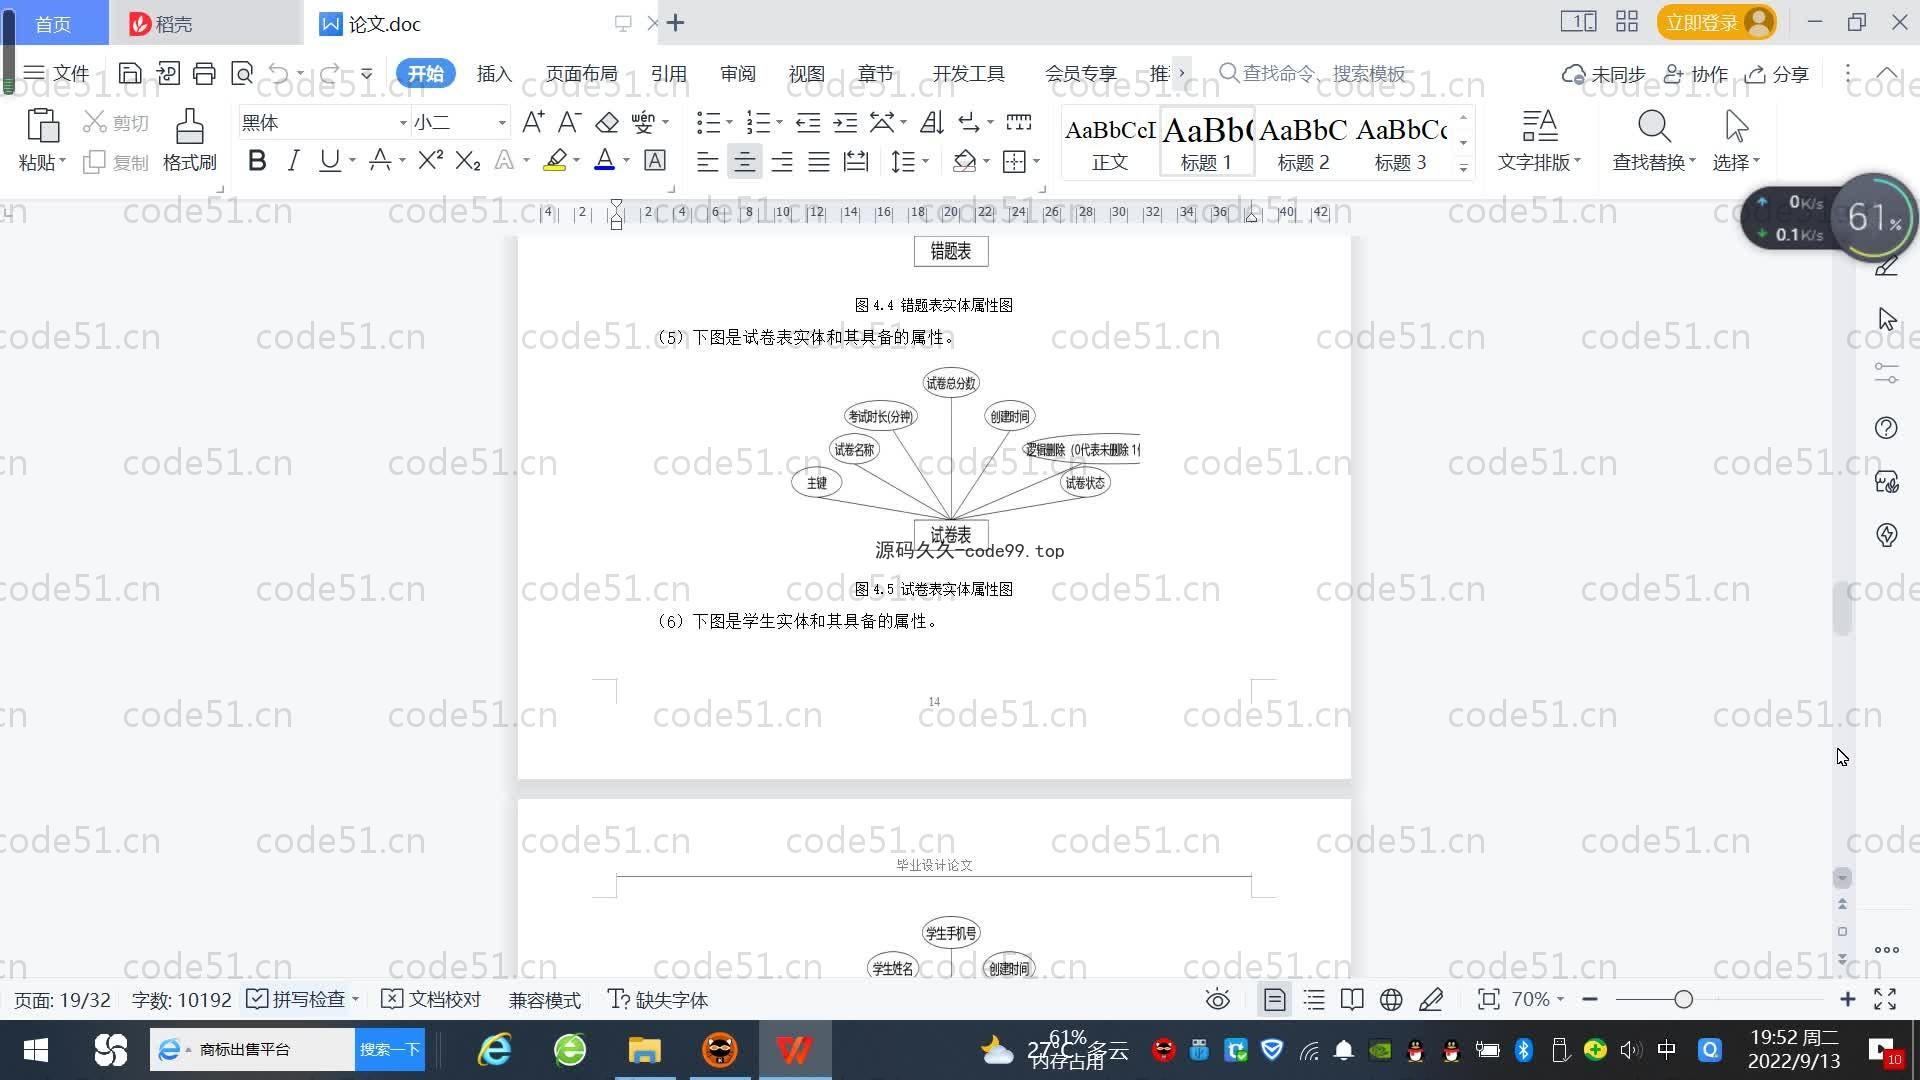Toggle center alignment
This screenshot has width=1920, height=1080.
point(744,161)
